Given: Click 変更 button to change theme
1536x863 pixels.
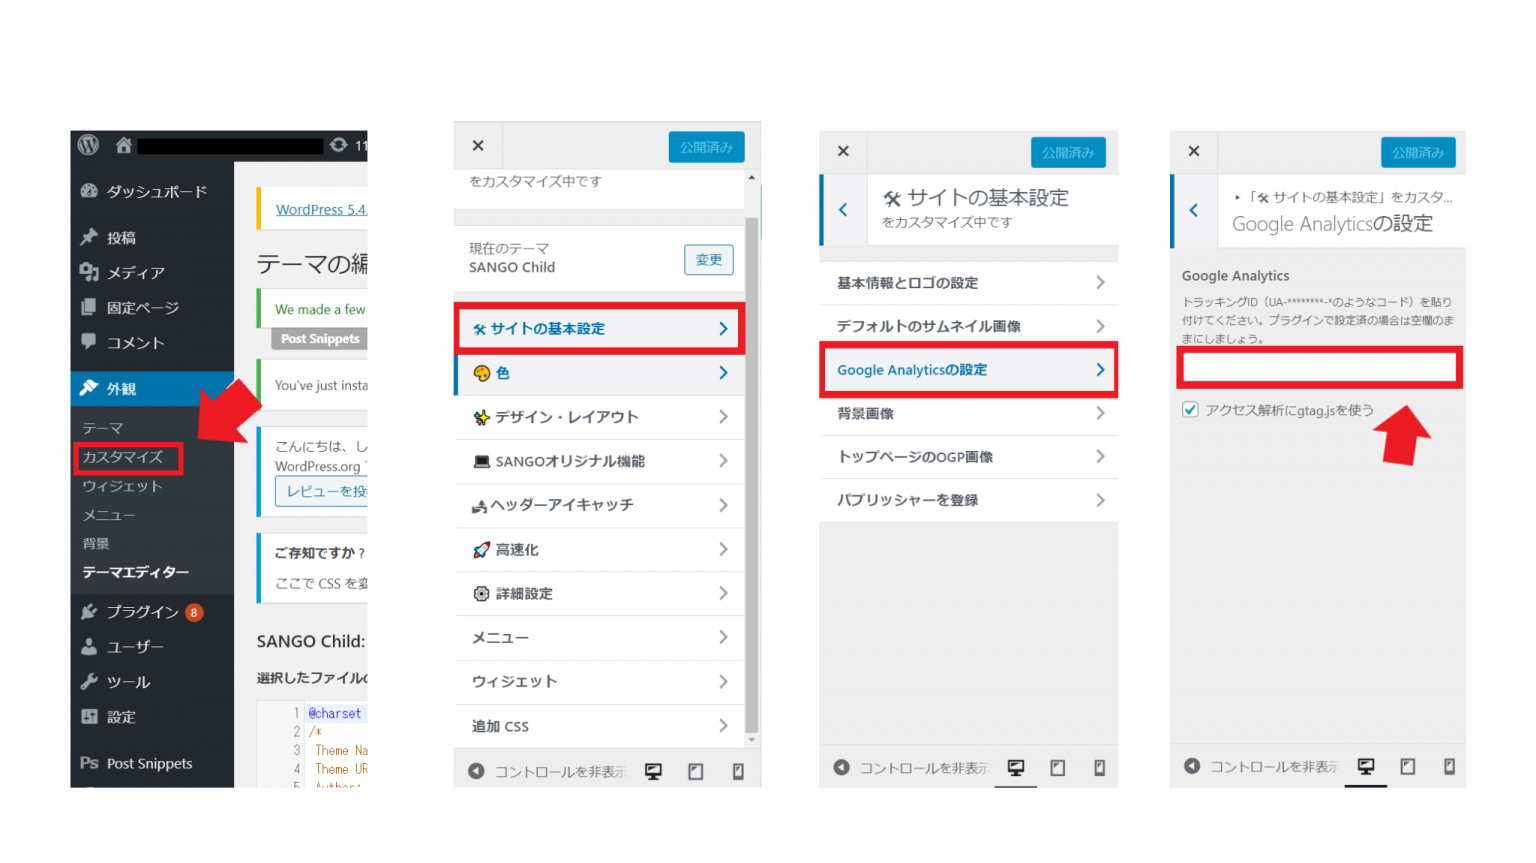Looking at the screenshot, I should (709, 260).
